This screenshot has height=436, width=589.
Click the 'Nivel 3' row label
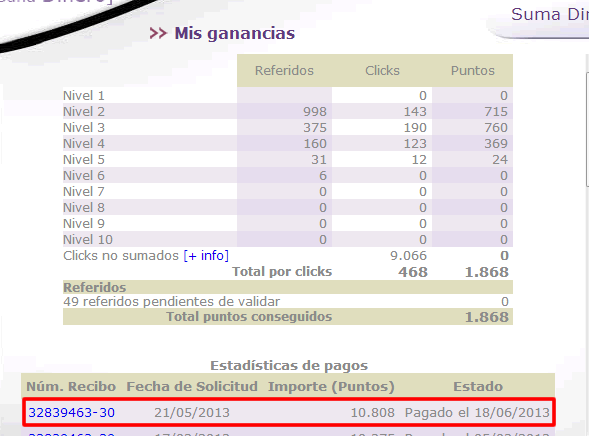point(84,128)
